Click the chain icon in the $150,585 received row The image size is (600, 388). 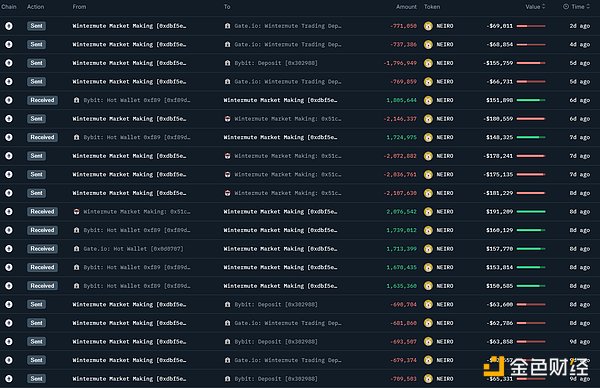click(x=8, y=286)
